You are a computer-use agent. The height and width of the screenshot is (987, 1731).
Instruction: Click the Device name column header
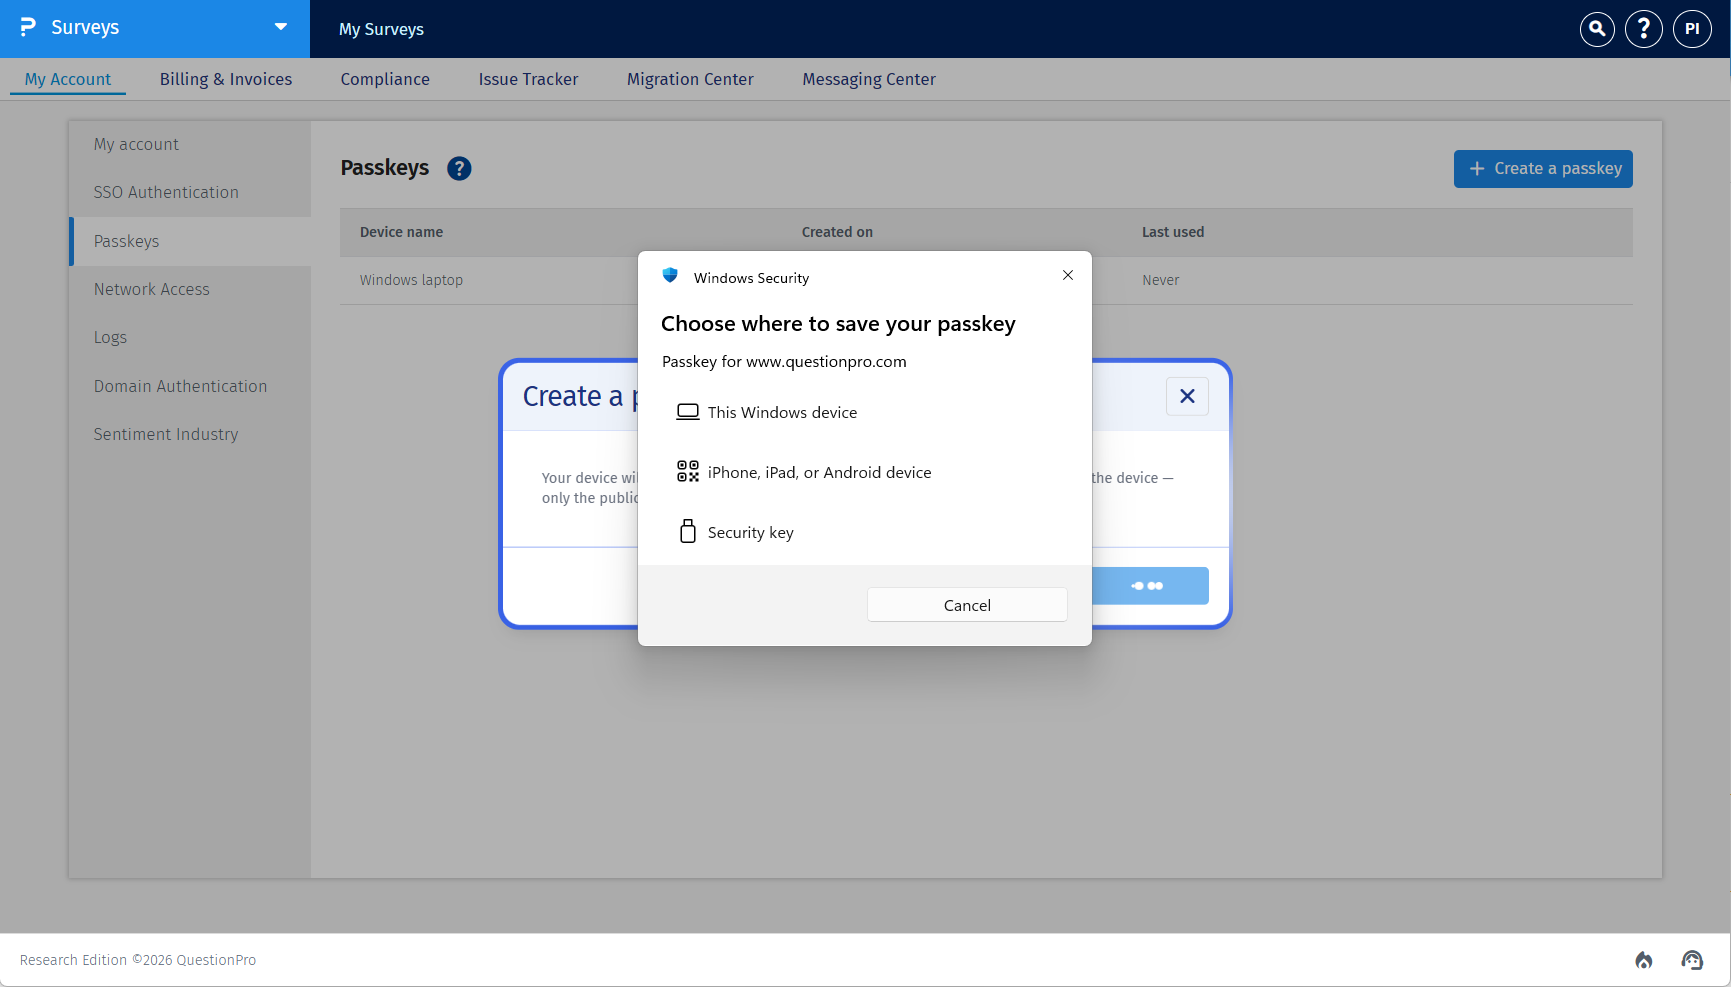pos(401,232)
